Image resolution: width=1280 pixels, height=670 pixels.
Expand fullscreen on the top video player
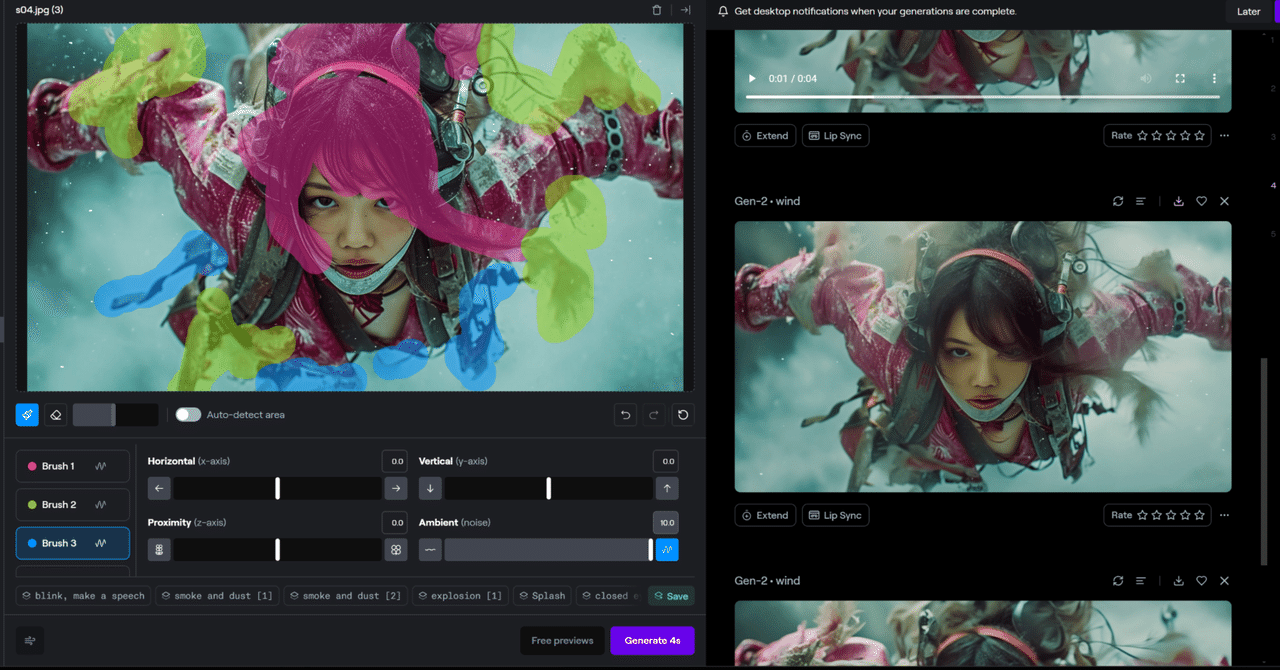pos(1180,78)
